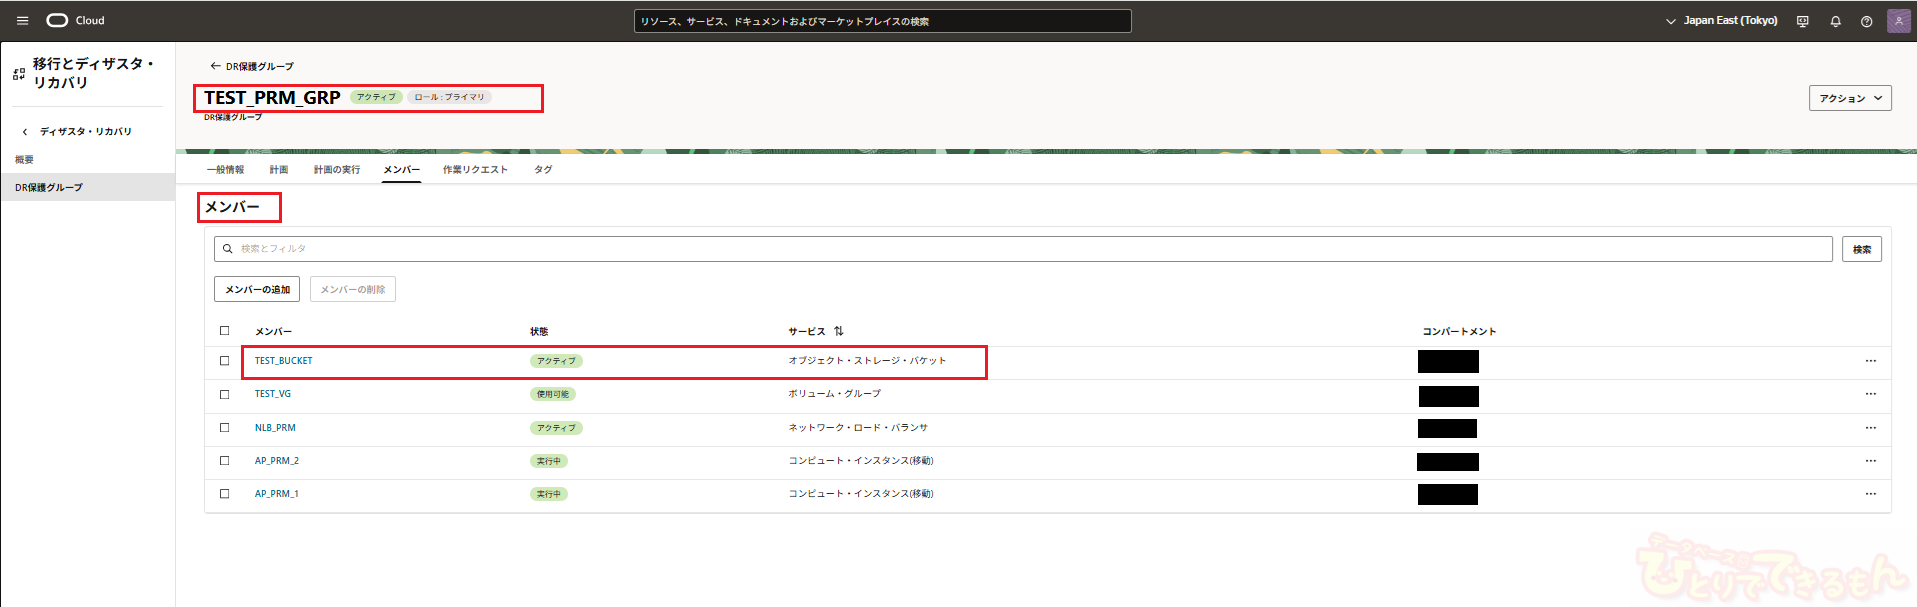Open row actions menu for AP_PRM_1

(x=1870, y=494)
